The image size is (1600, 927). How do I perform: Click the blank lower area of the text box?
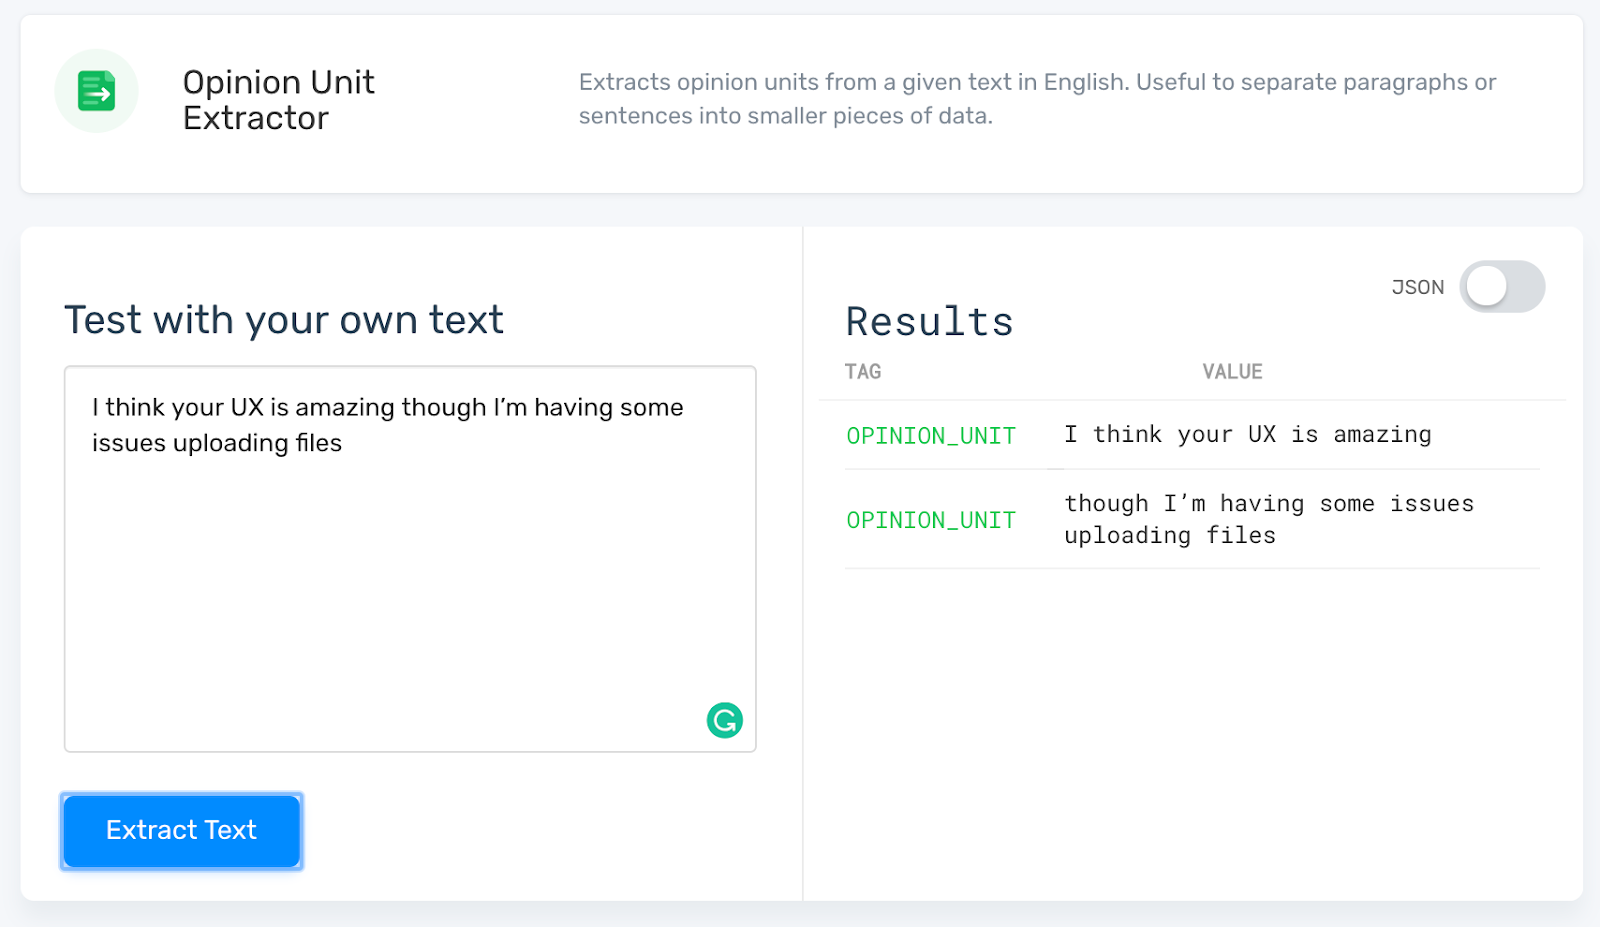coord(400,600)
